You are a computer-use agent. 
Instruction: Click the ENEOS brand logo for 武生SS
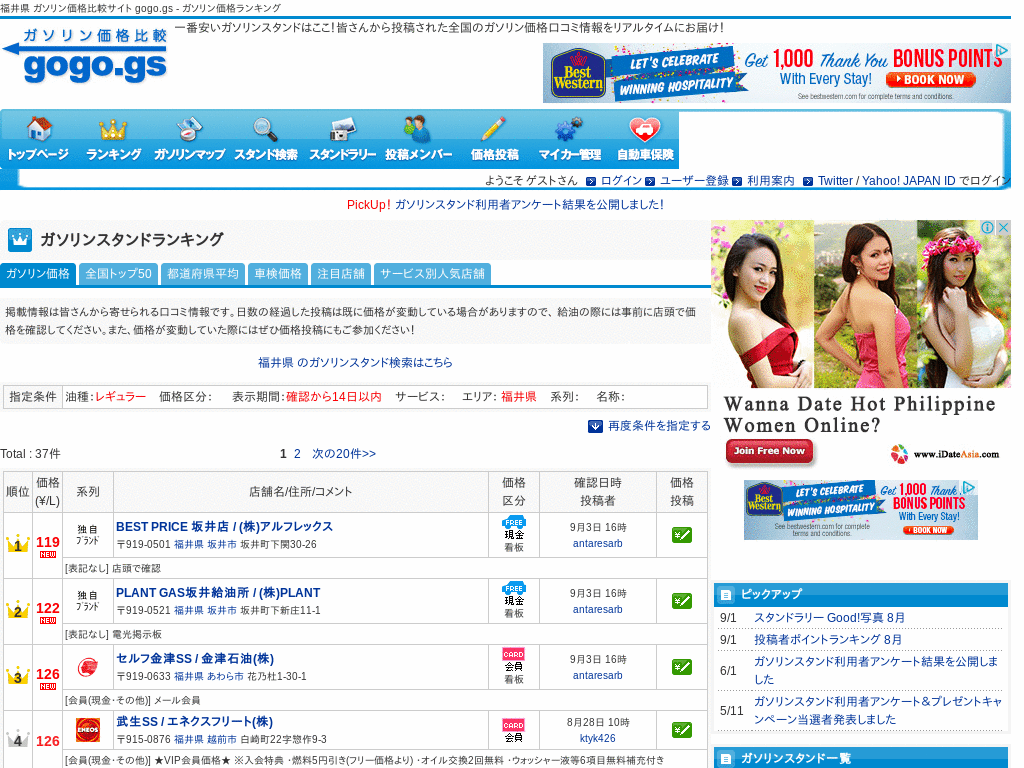(88, 729)
